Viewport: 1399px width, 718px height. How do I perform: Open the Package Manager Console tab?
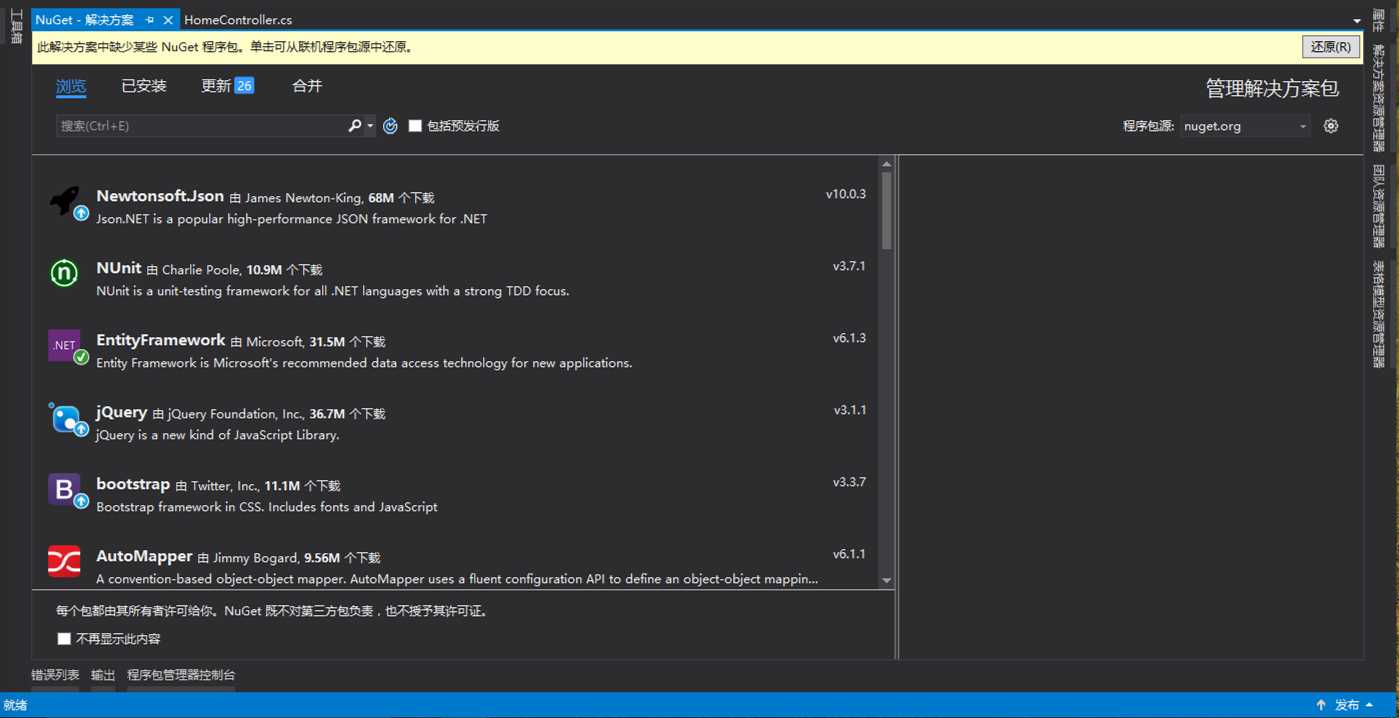(x=181, y=675)
